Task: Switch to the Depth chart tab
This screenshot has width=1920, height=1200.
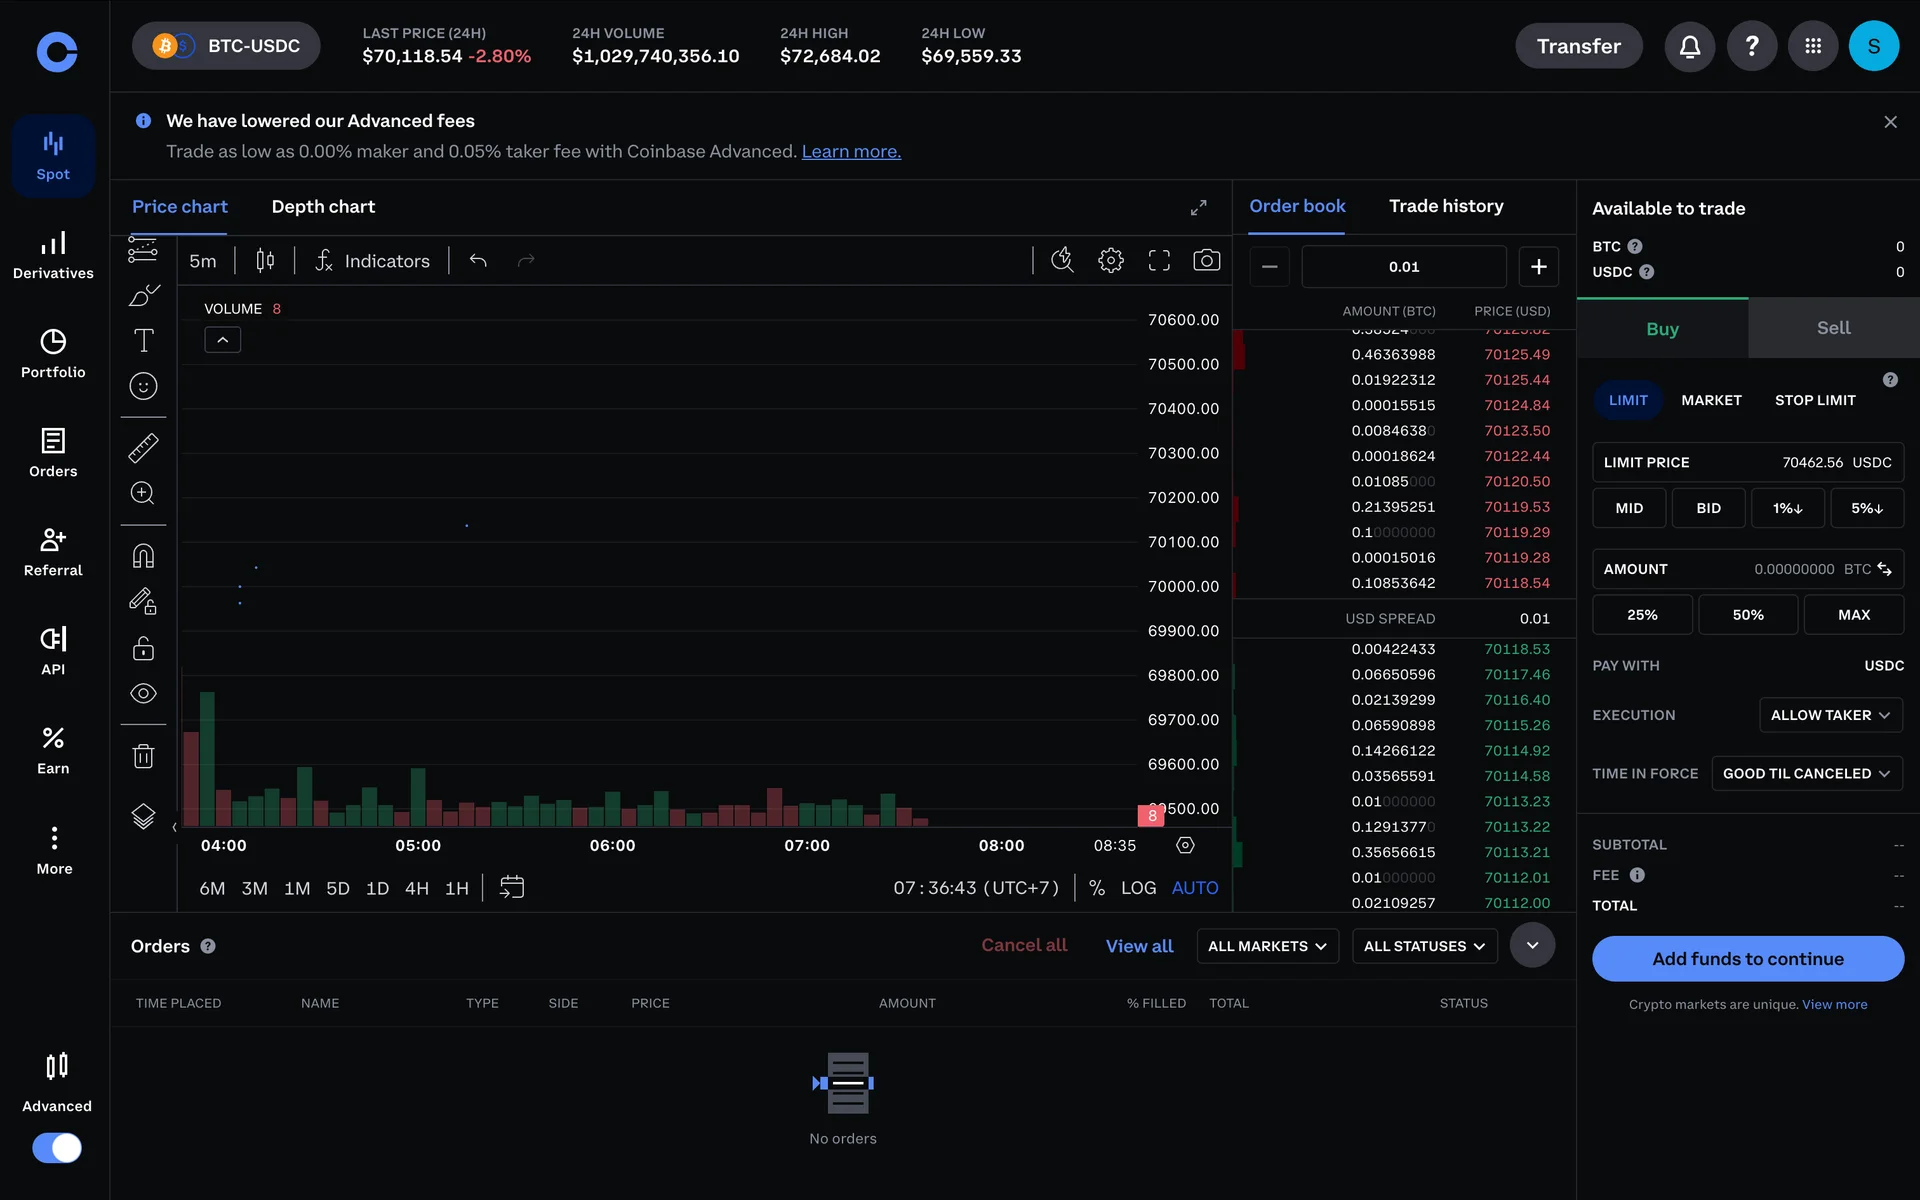Action: tap(323, 207)
